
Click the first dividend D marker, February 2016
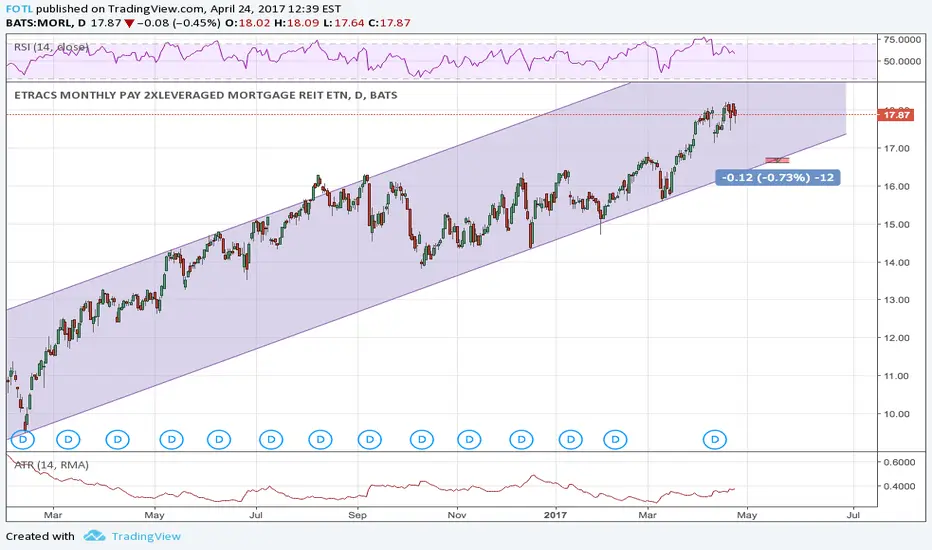[23, 439]
